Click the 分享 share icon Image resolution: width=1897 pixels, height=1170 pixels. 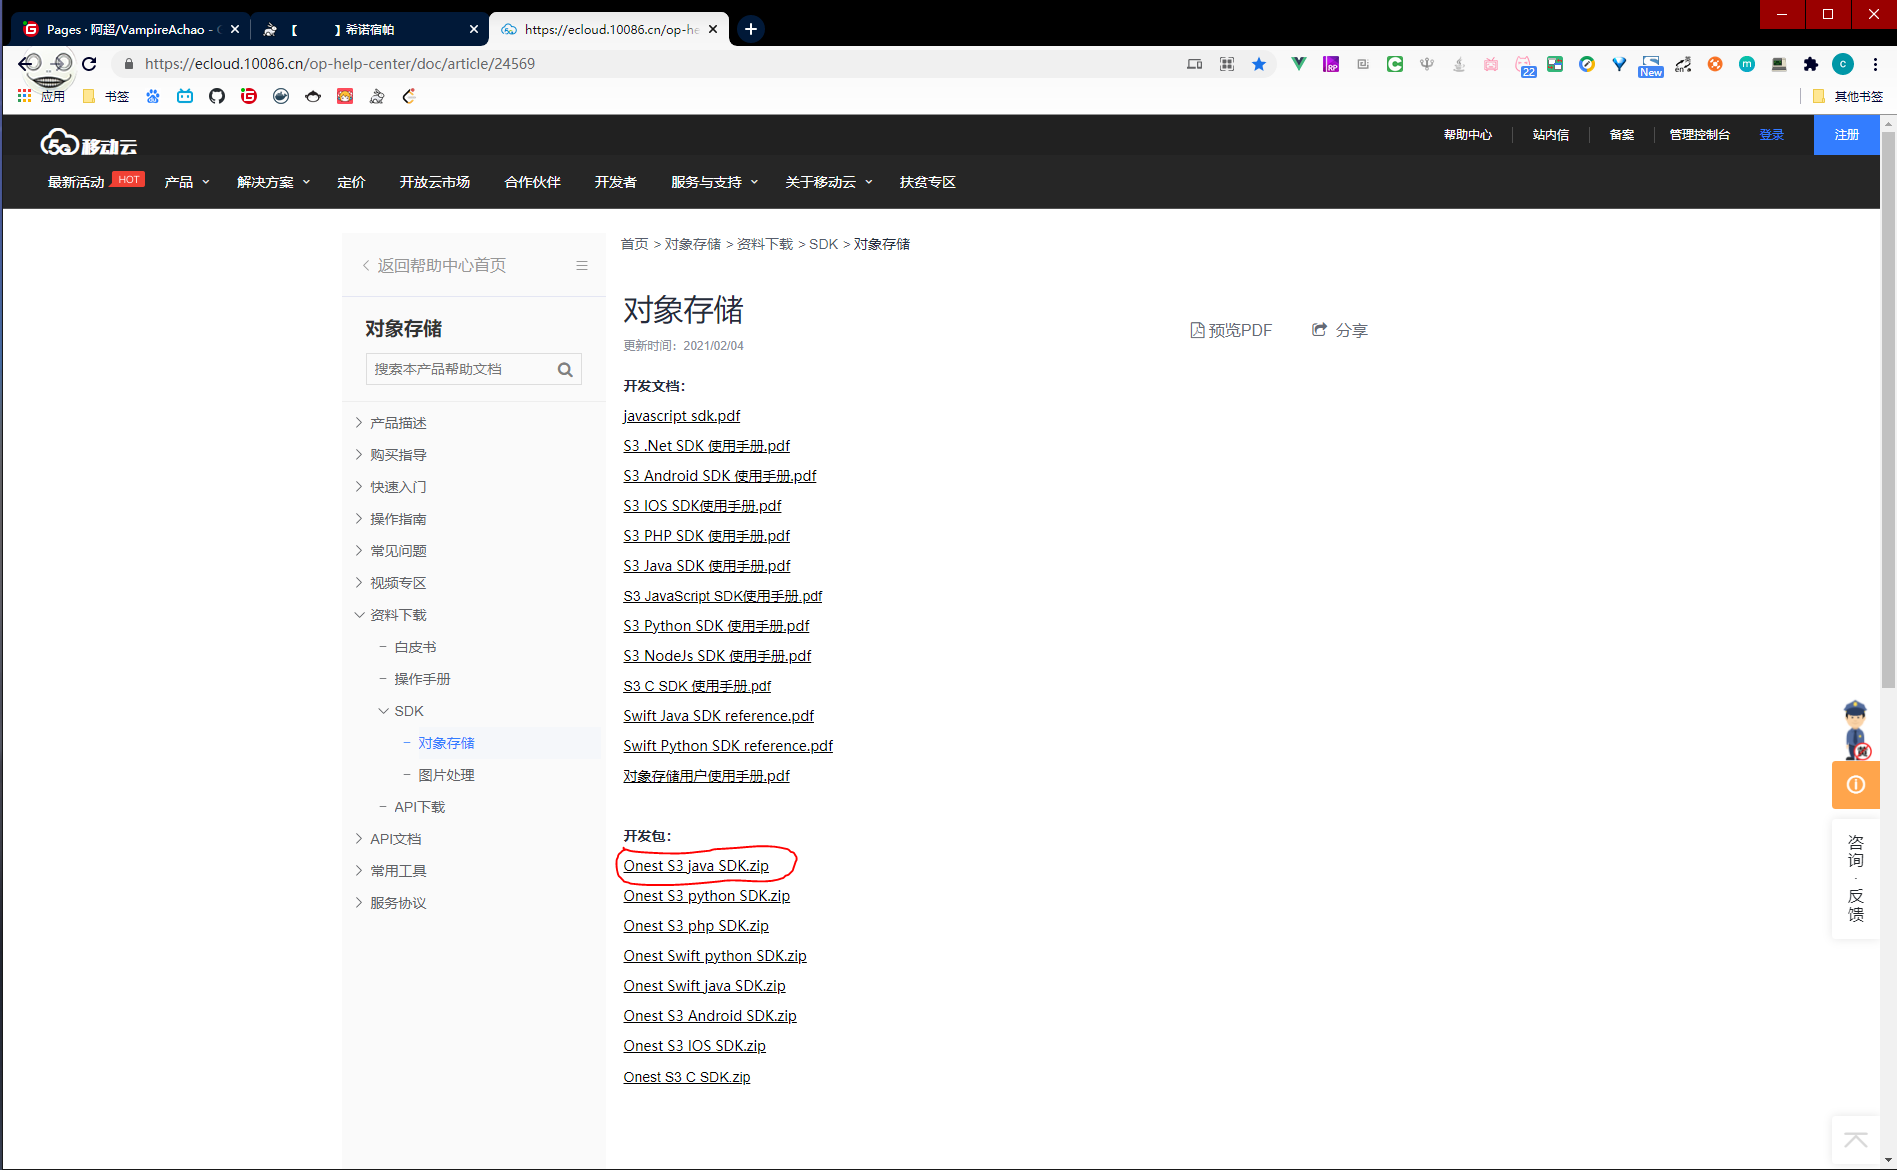1319,329
